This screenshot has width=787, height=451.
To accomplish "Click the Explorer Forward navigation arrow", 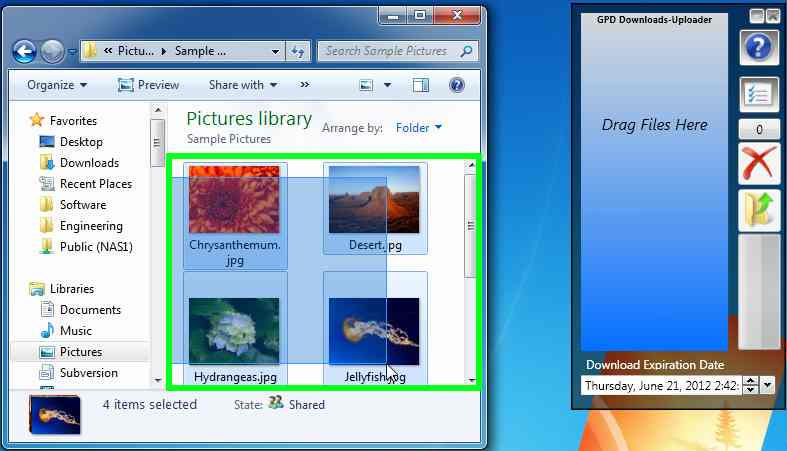I will [x=52, y=51].
